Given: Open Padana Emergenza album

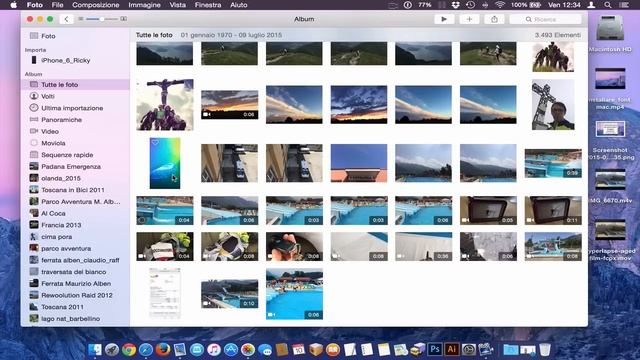Looking at the screenshot, I should click(x=71, y=167).
